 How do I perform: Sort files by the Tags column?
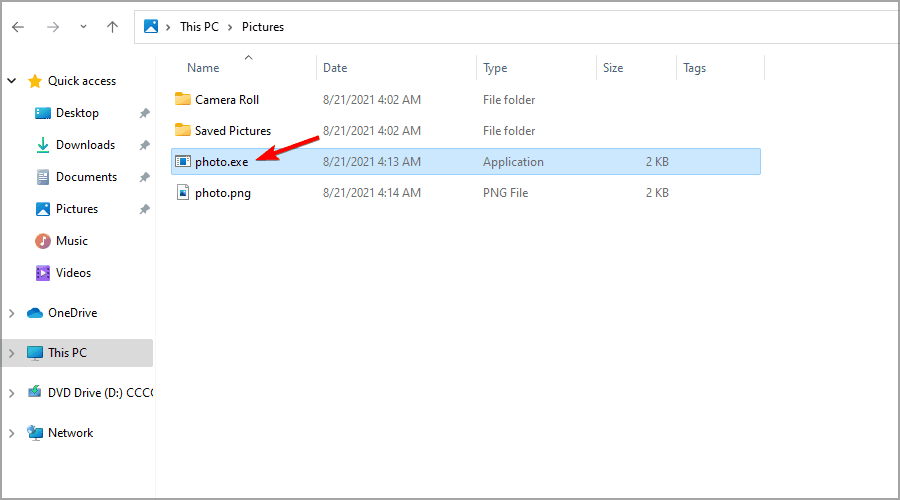[695, 68]
